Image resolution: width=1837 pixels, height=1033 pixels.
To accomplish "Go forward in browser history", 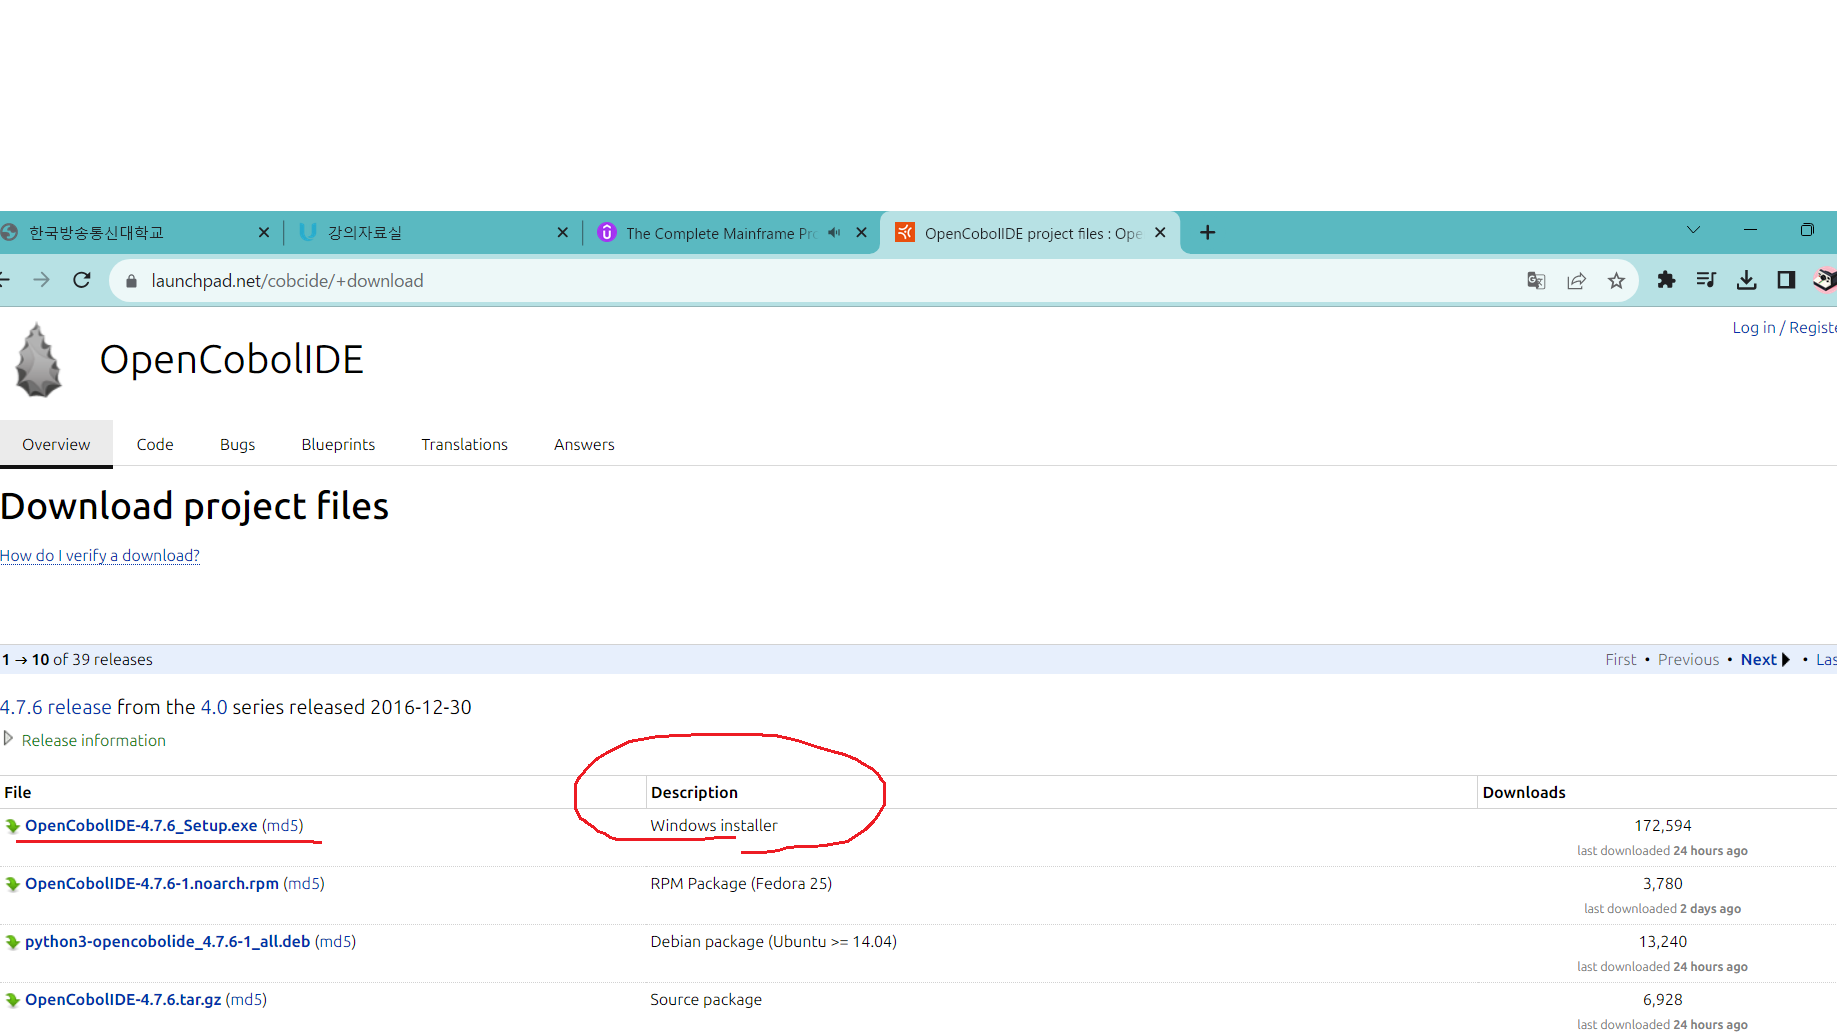I will 41,281.
